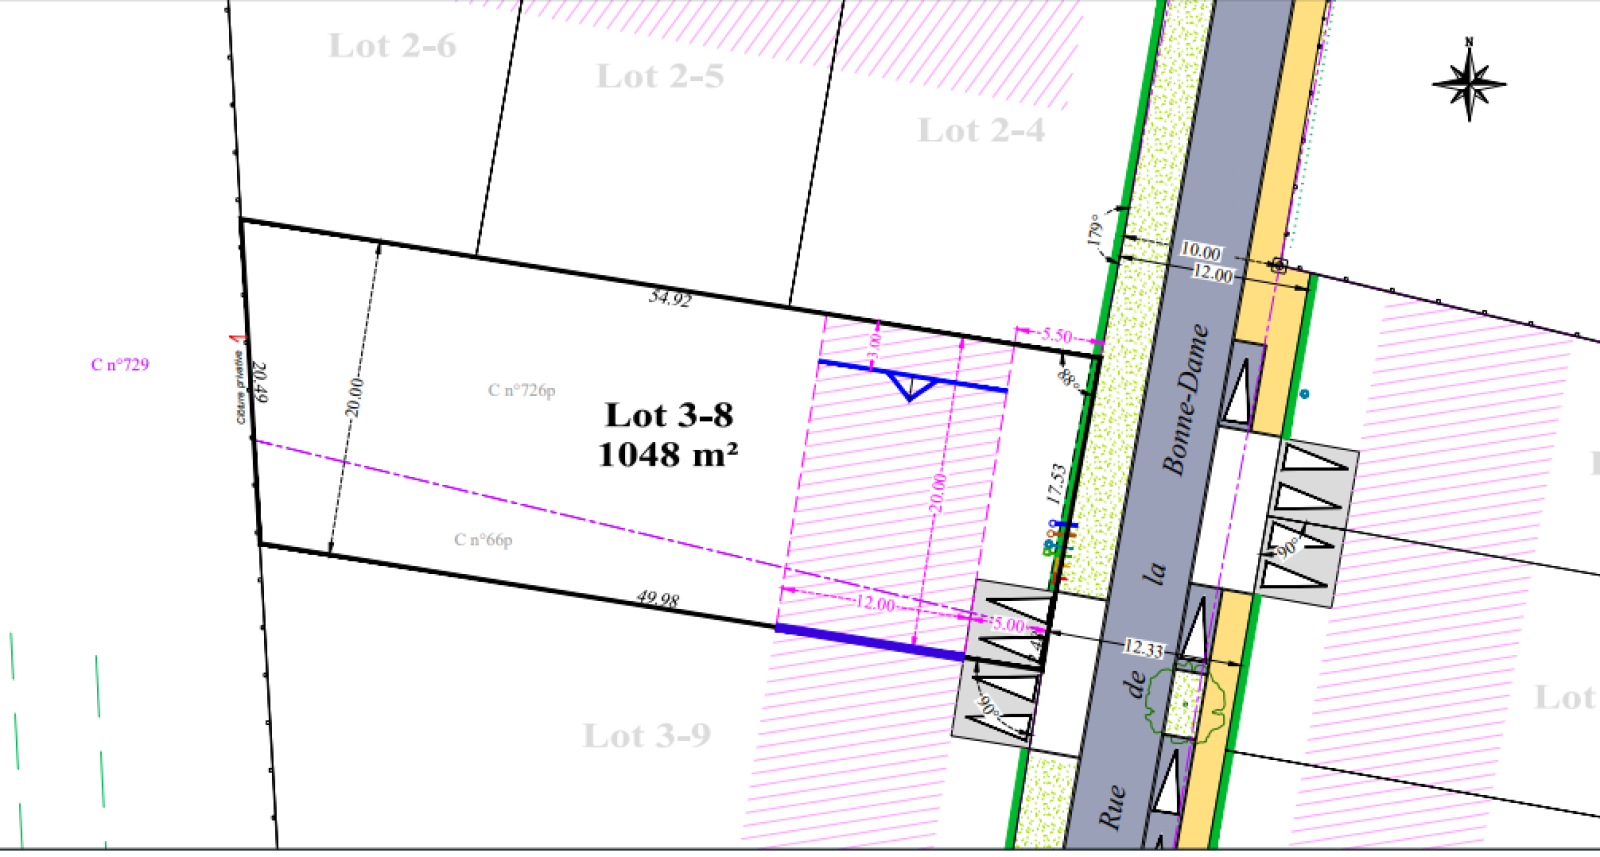Click the red marker above Clôture privative
The width and height of the screenshot is (1600, 857).
click(236, 340)
